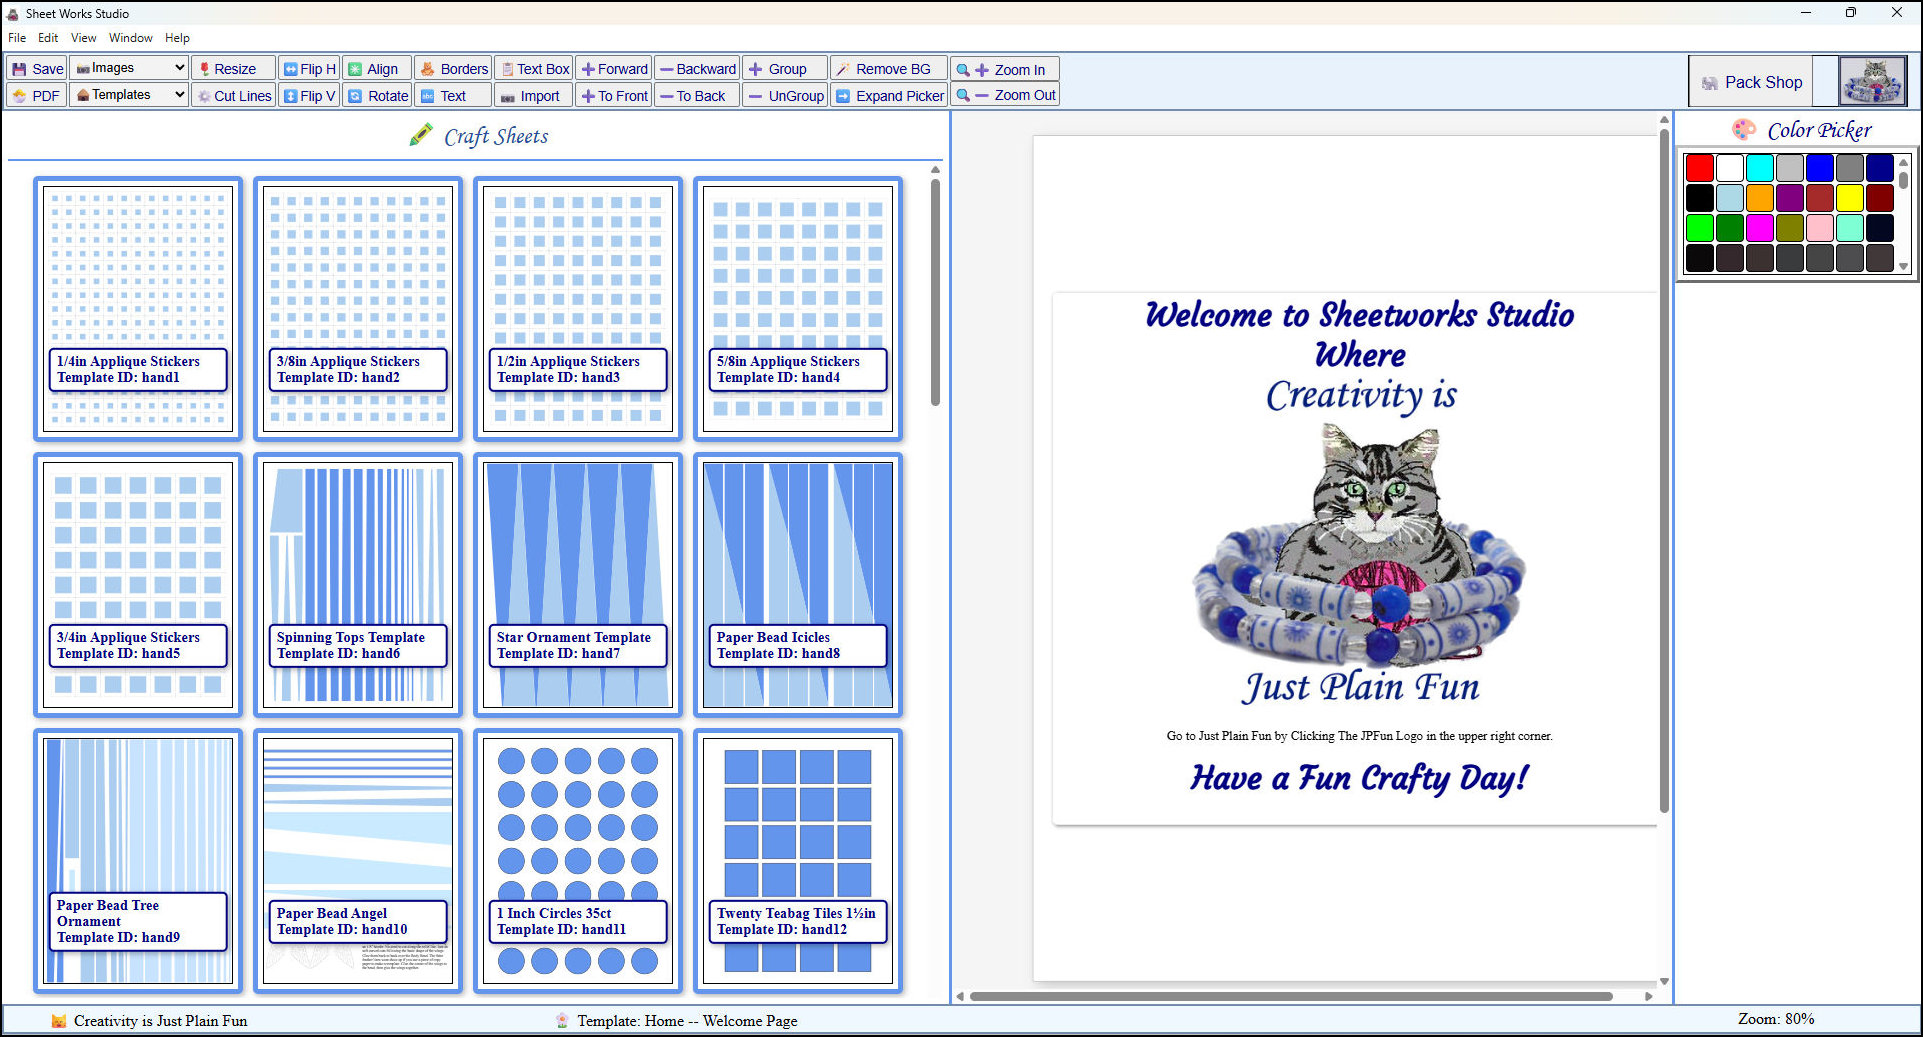Group the selected objects
This screenshot has height=1037, width=1923.
click(783, 68)
